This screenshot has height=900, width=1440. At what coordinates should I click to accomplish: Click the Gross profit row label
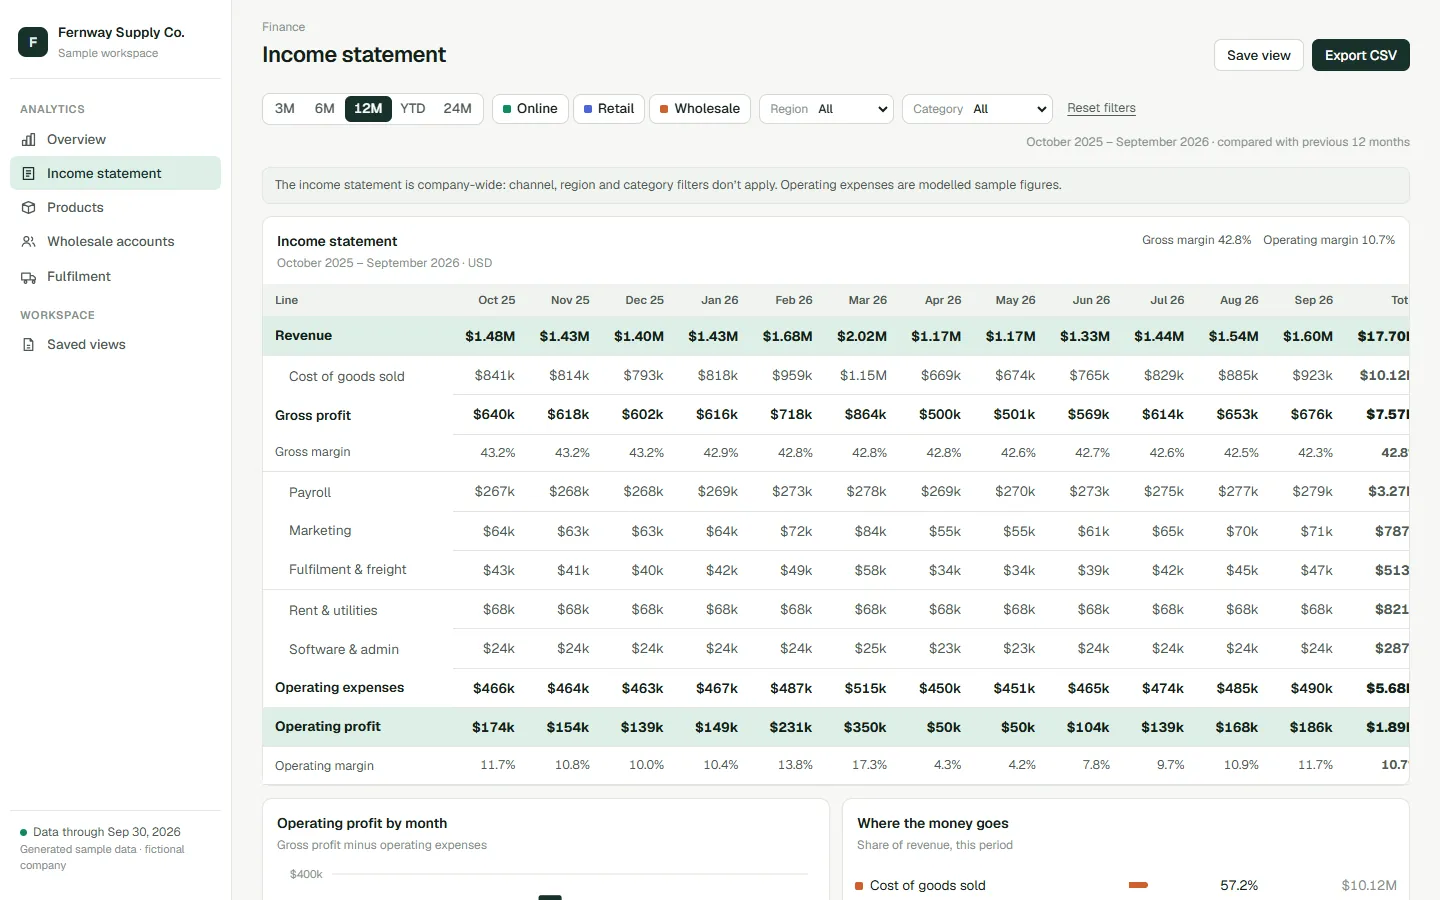point(313,415)
